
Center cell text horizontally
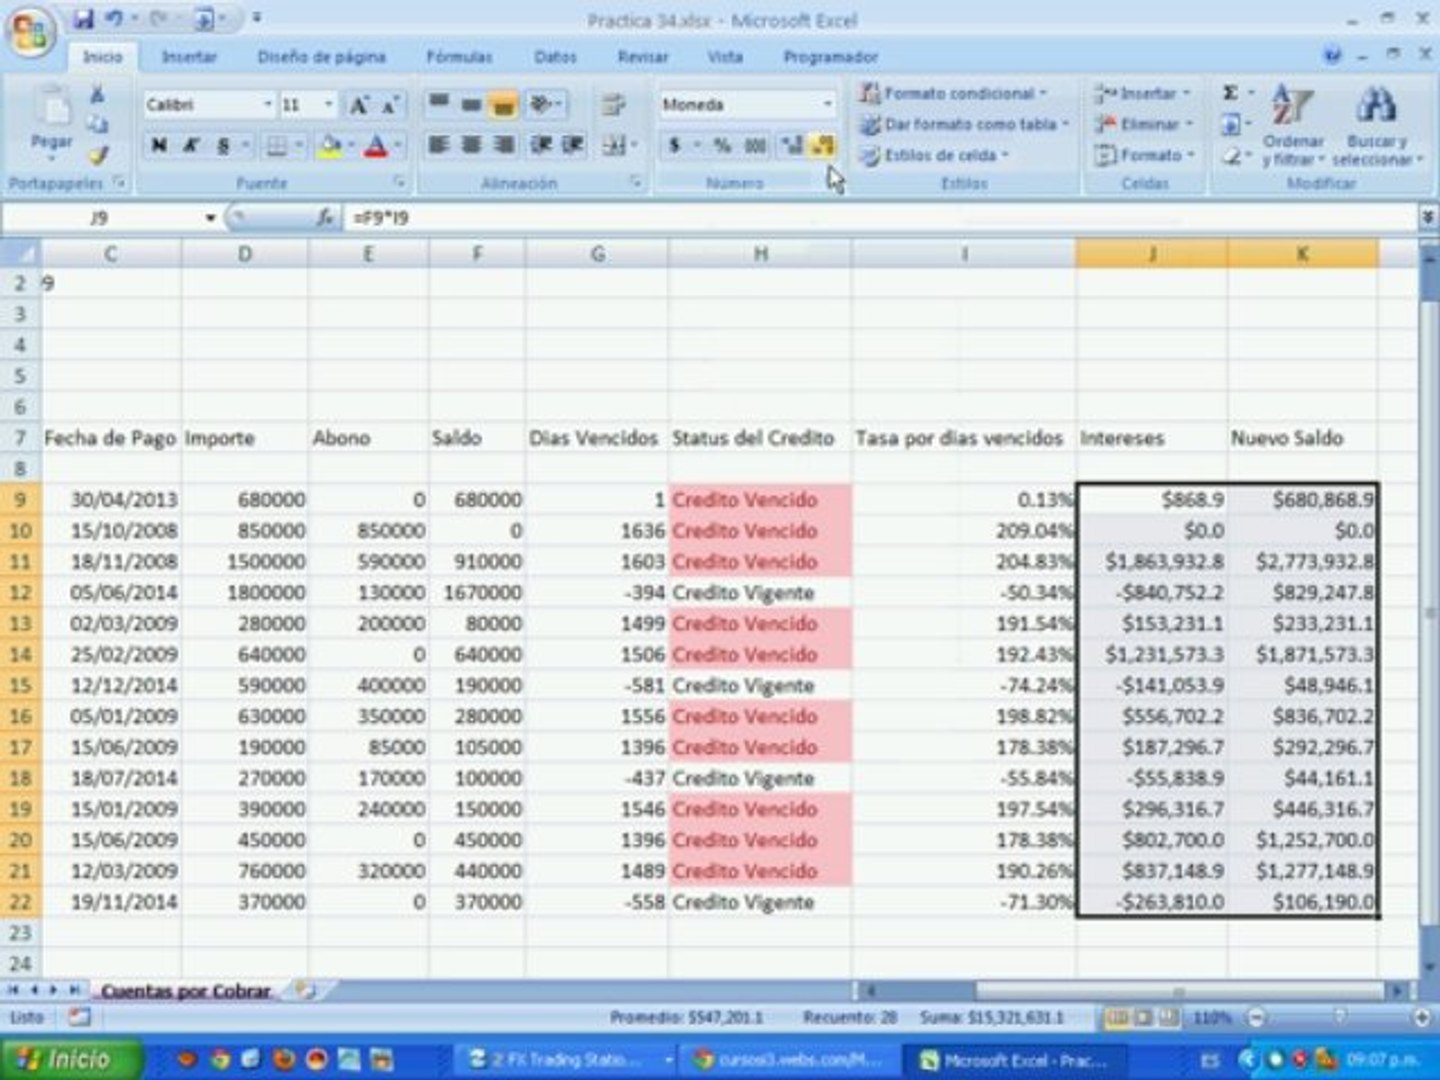pos(472,146)
